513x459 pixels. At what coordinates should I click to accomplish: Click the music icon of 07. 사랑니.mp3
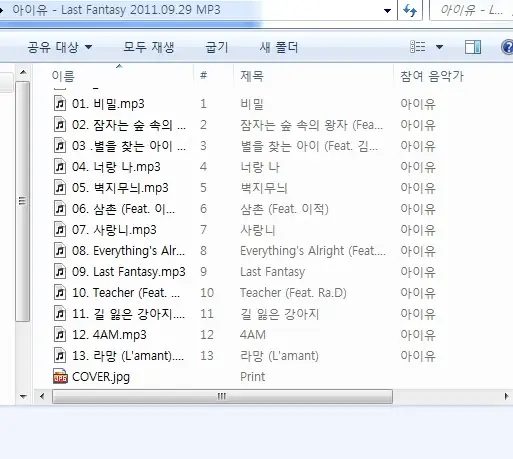click(x=60, y=229)
